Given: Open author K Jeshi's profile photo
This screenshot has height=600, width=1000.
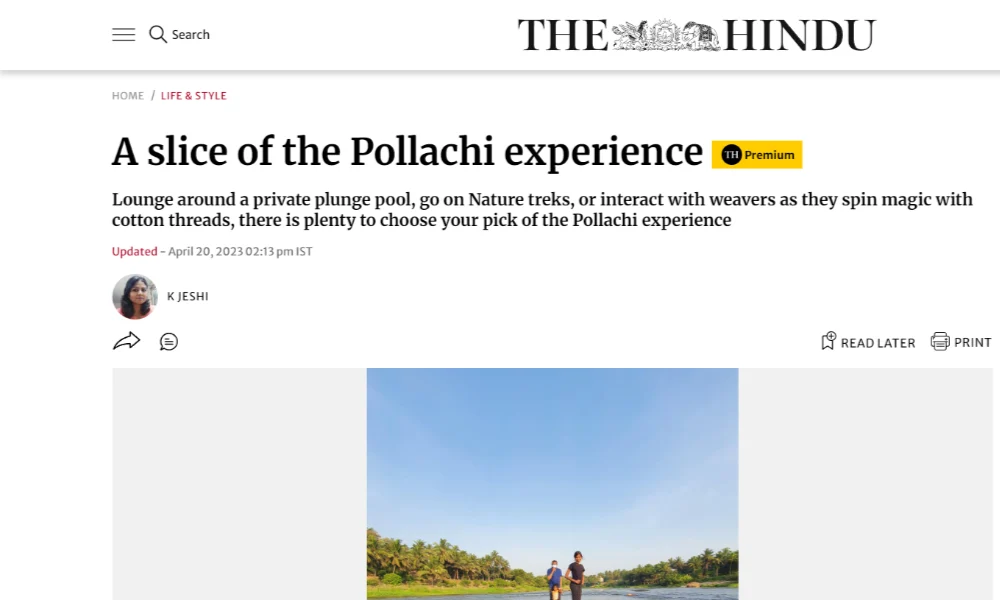Looking at the screenshot, I should pos(135,296).
